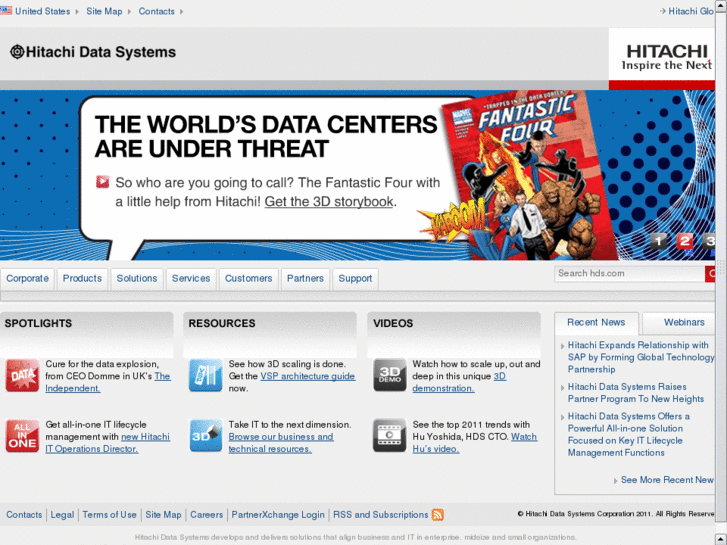
Task: Switch to the Webinars tab
Action: click(680, 322)
